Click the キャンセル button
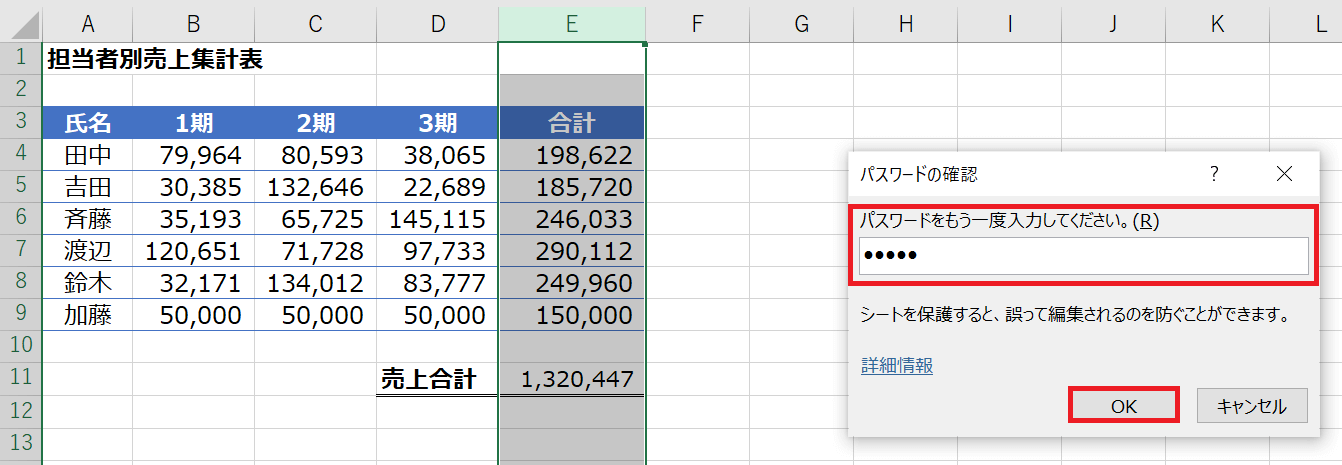 (x=1250, y=406)
